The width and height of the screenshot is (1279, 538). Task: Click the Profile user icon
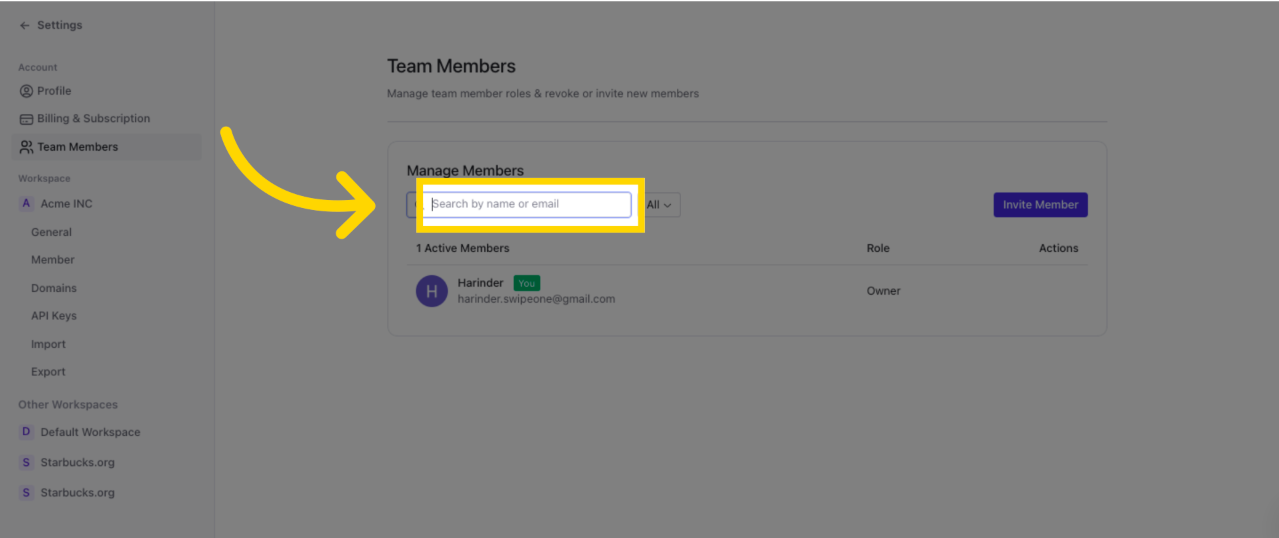26,91
